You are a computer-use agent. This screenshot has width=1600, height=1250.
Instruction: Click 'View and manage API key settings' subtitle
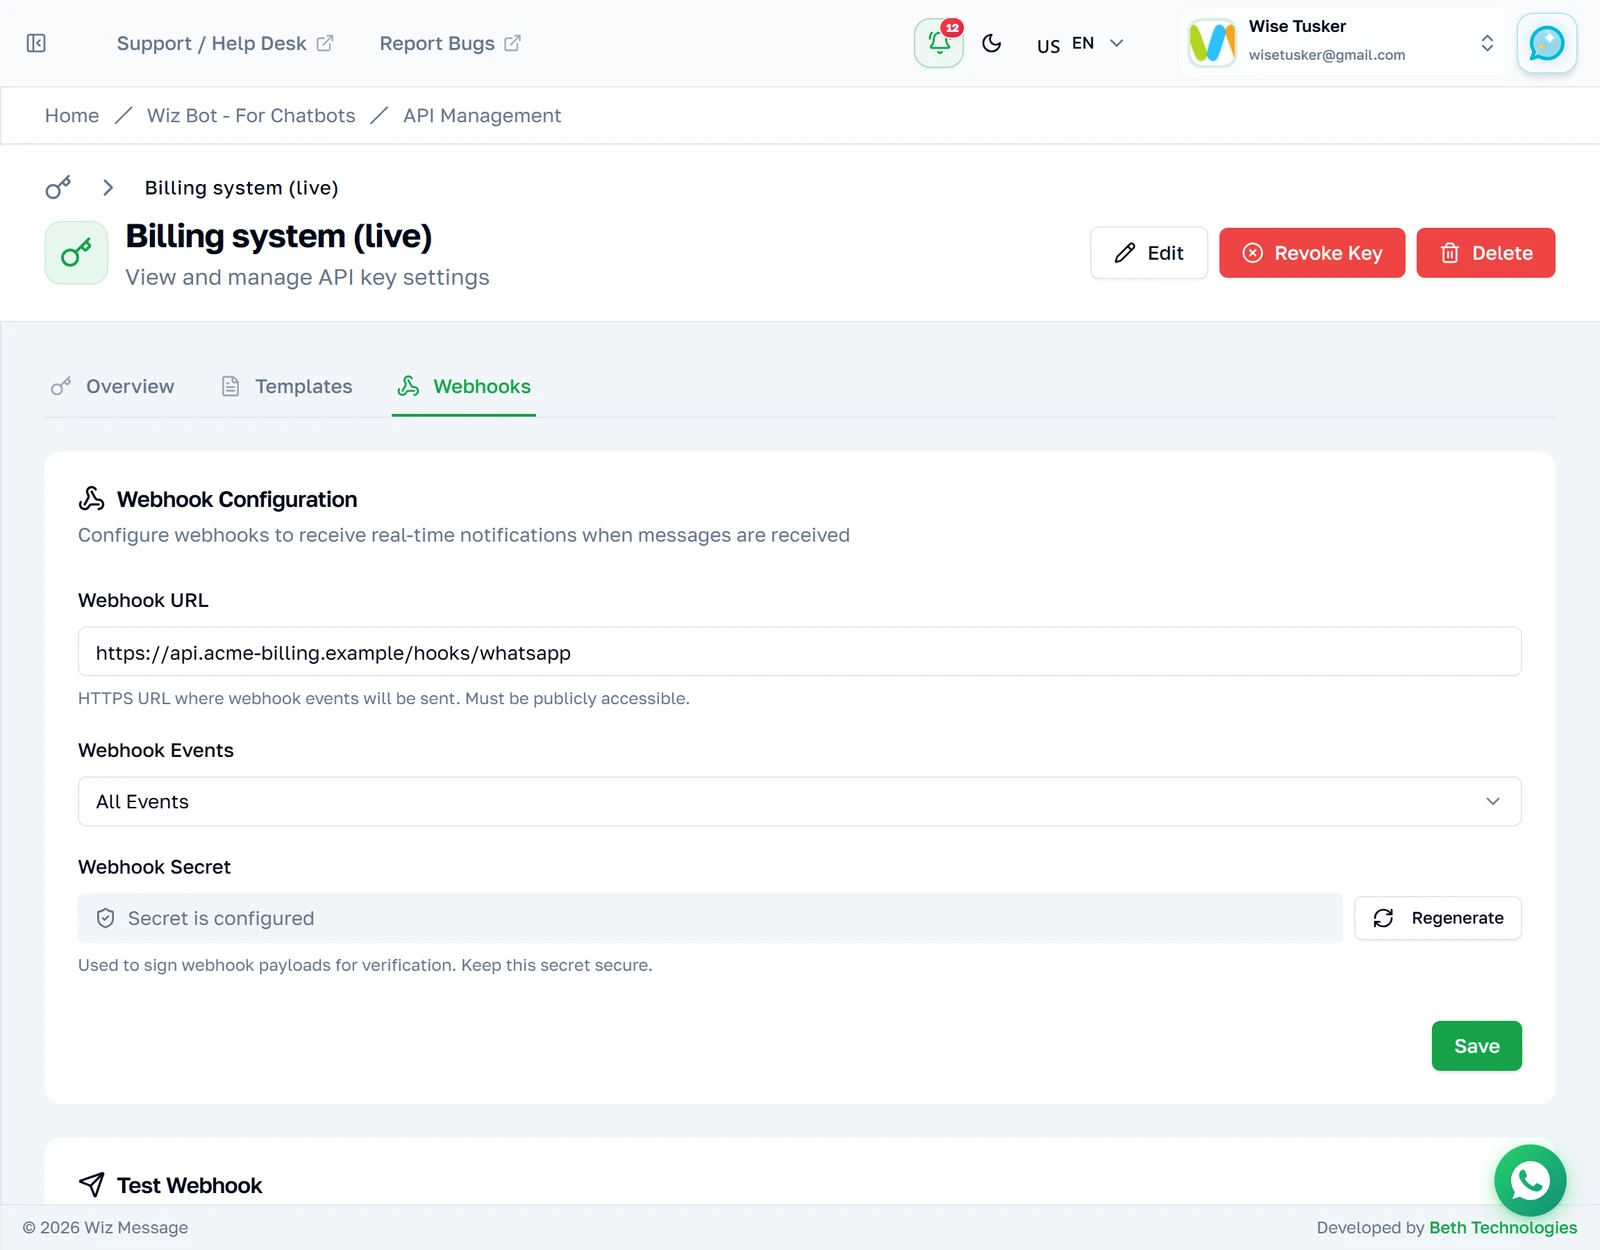(307, 277)
